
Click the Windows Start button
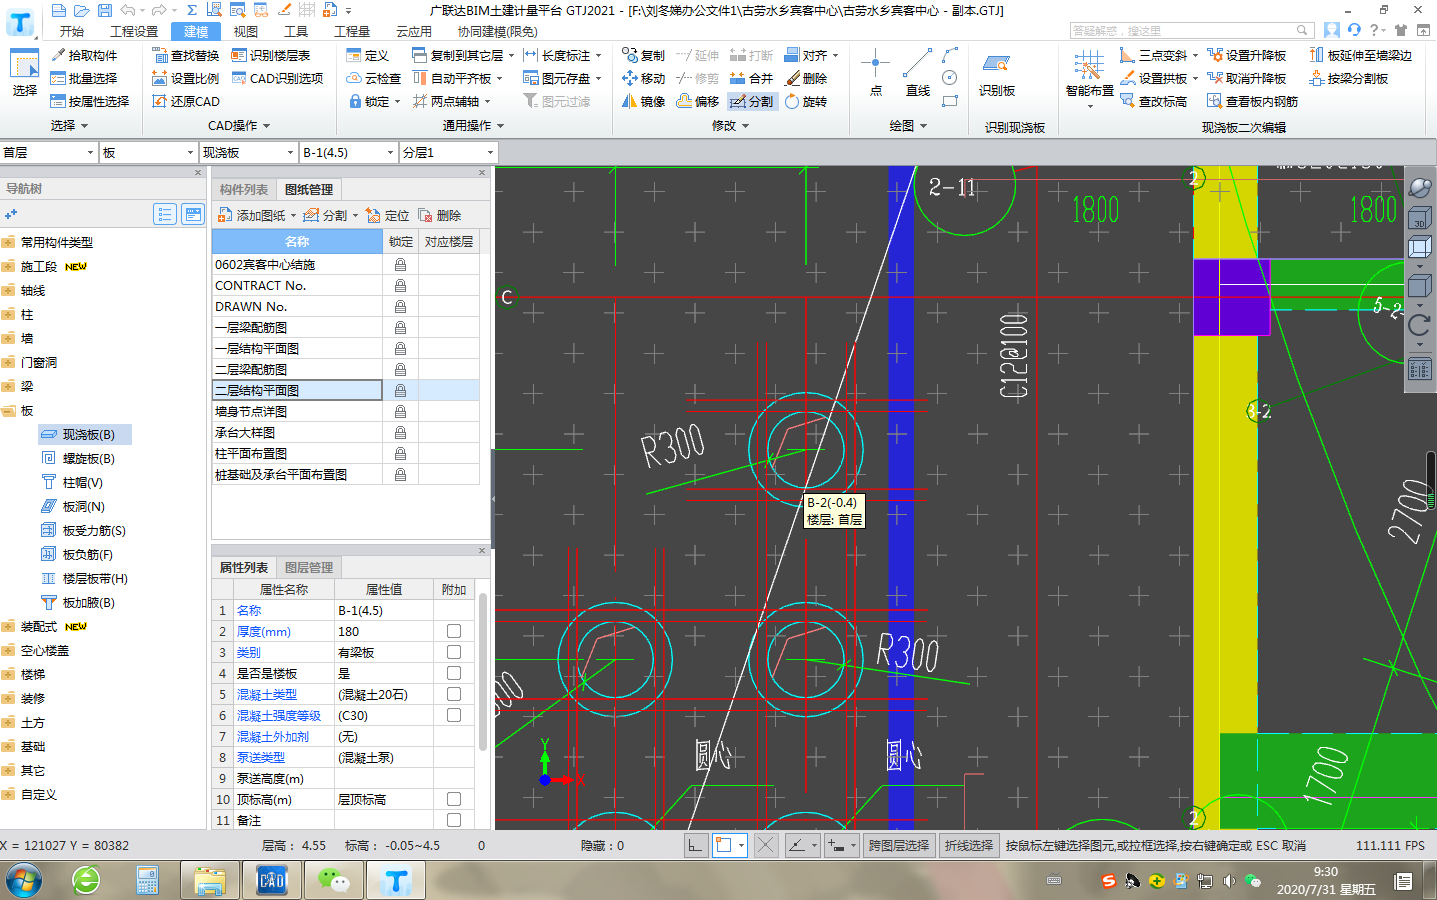(24, 881)
